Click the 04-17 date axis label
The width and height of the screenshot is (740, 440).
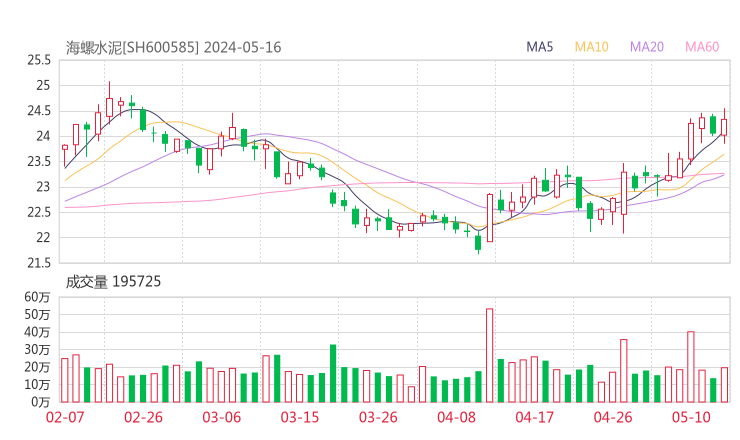pyautogui.click(x=535, y=417)
